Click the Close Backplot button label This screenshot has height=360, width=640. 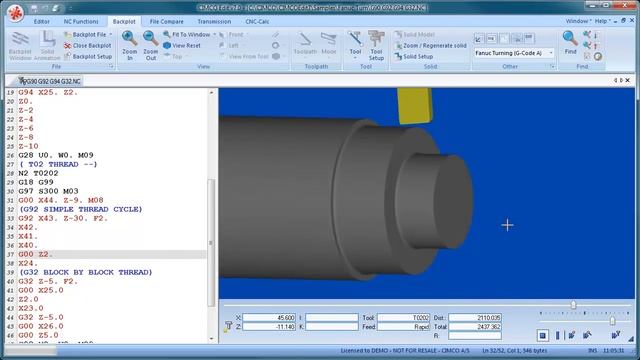92,46
